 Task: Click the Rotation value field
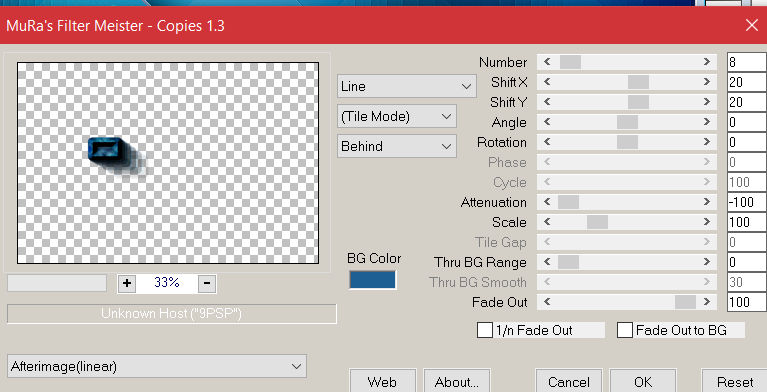tap(747, 142)
